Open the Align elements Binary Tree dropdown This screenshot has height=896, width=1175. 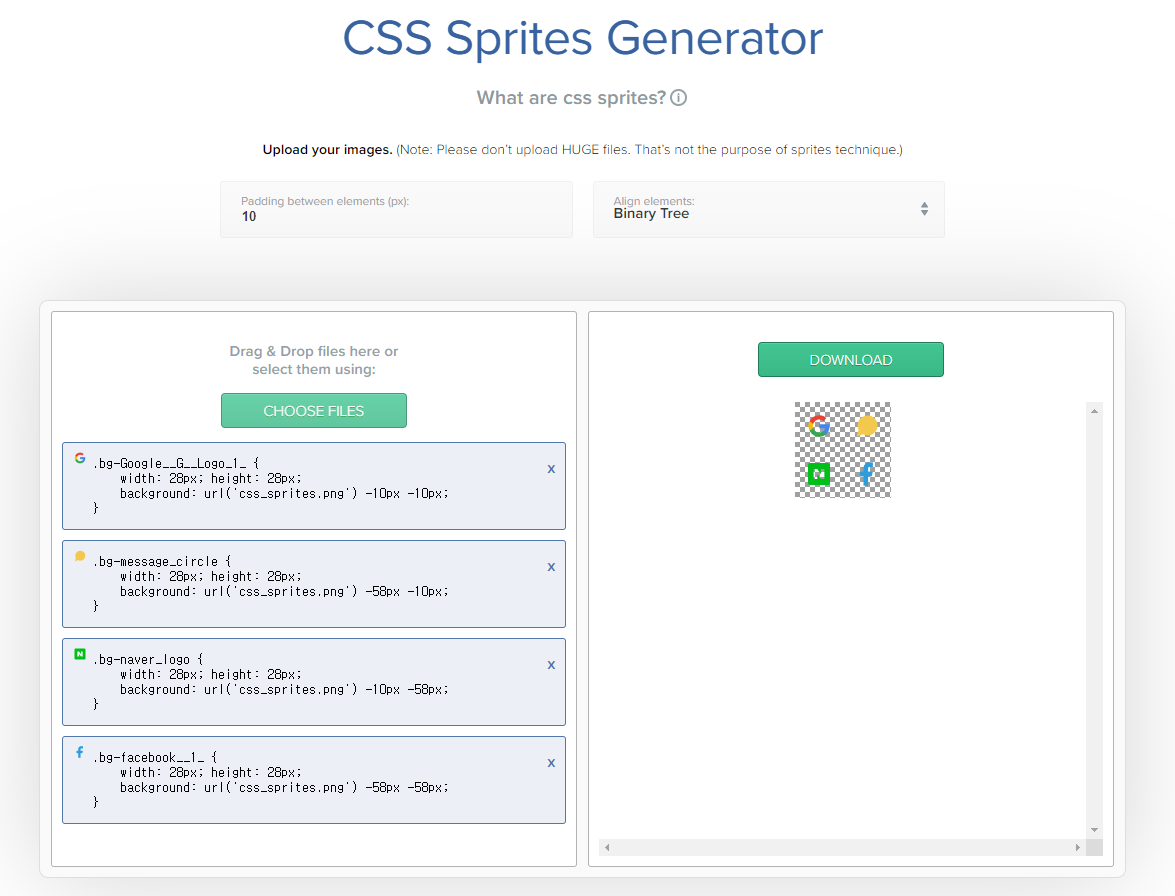pyautogui.click(x=769, y=210)
